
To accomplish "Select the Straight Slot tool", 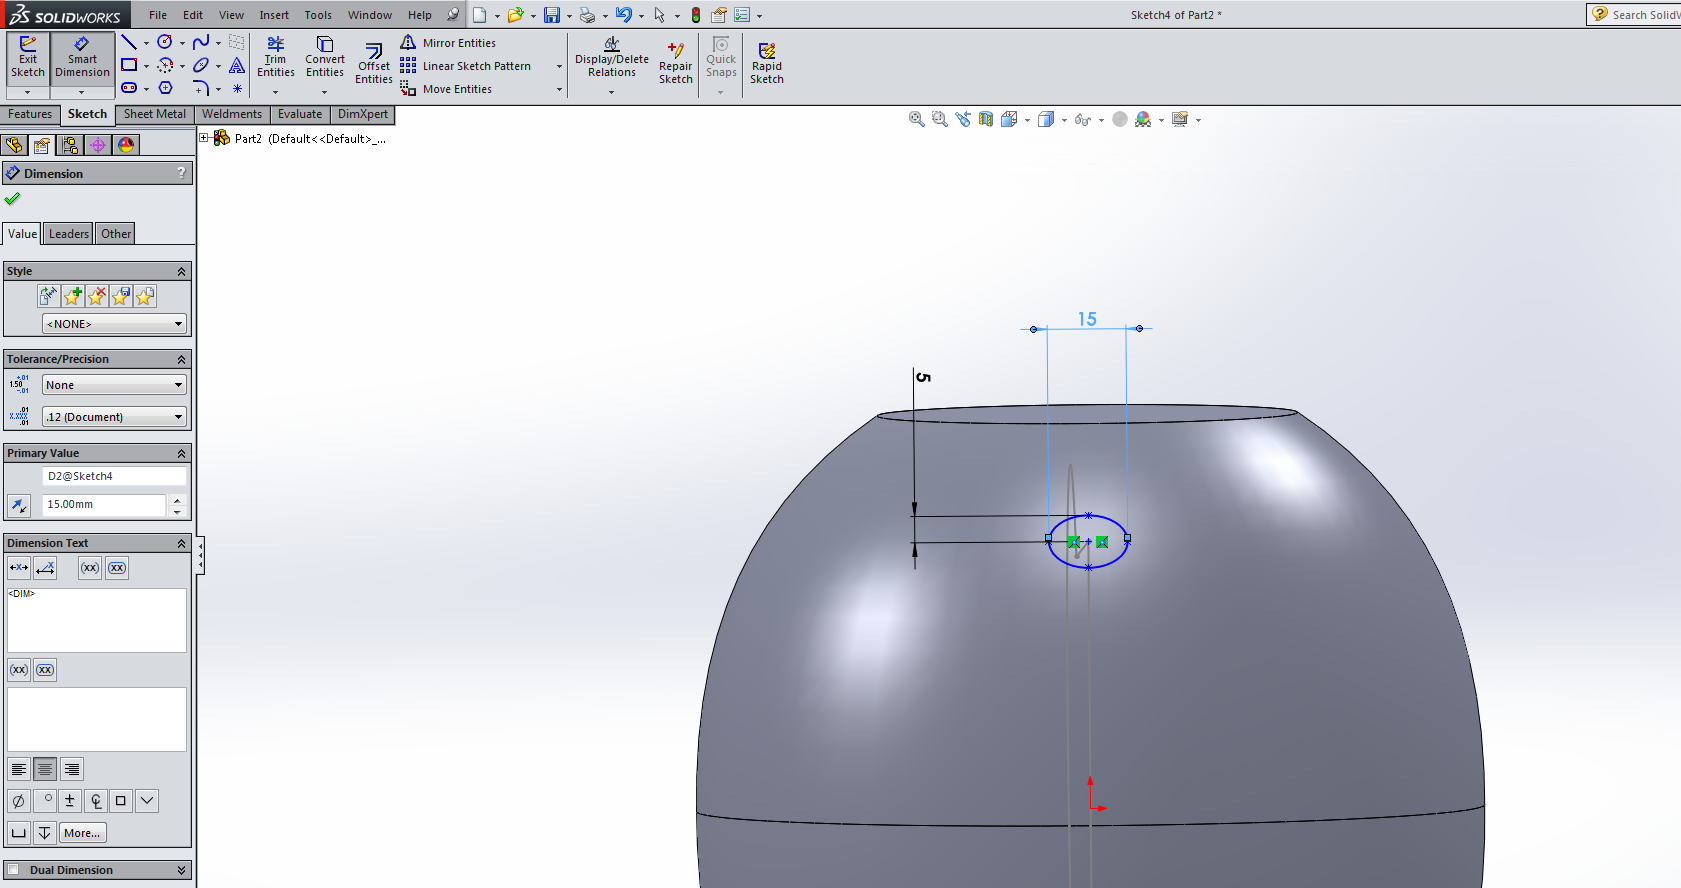I will point(129,88).
